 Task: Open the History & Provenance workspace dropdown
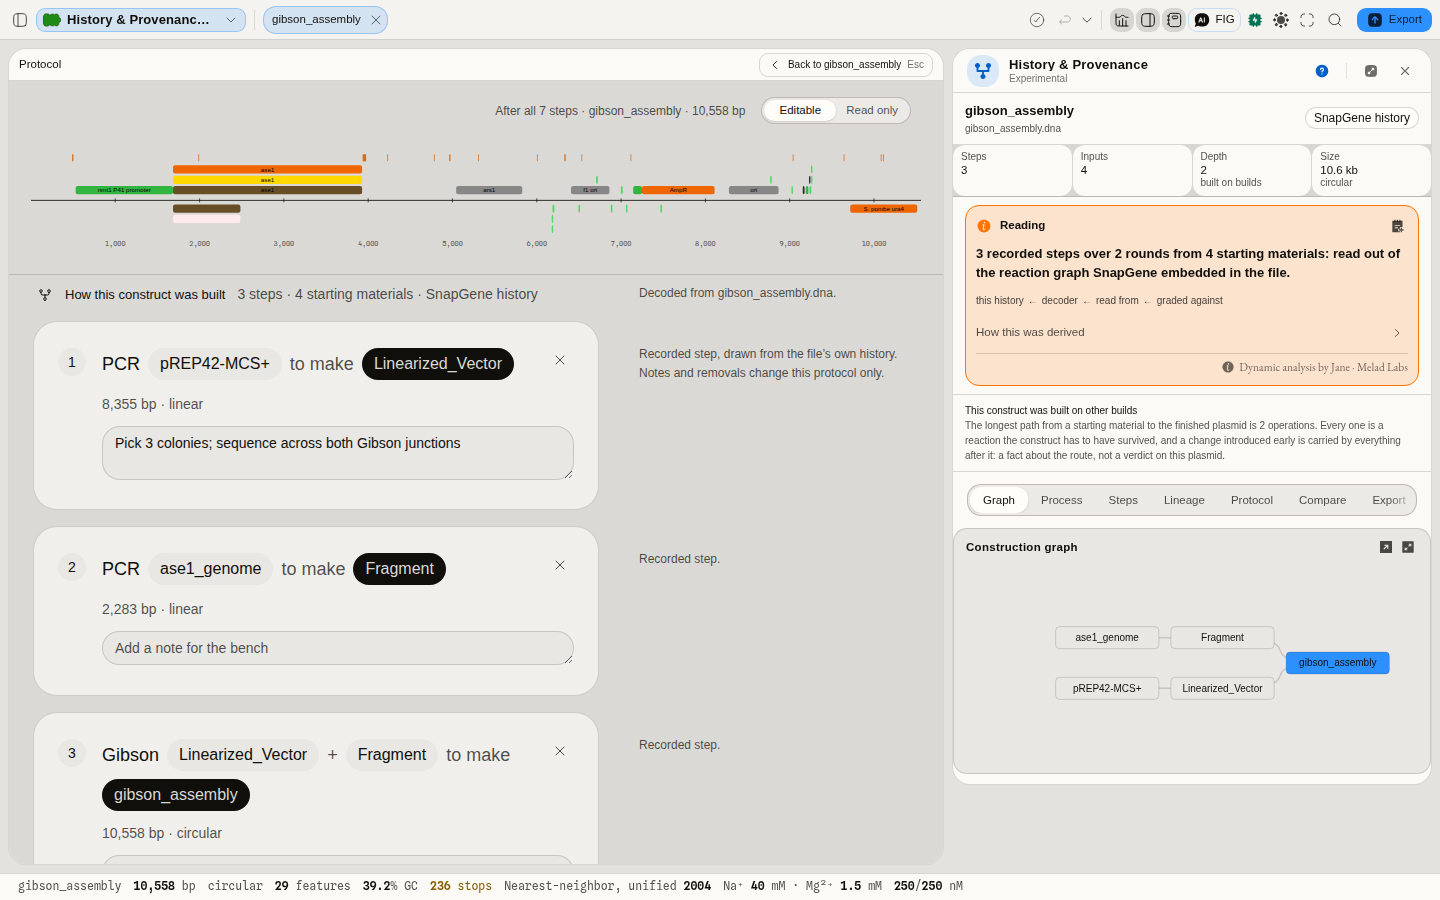pyautogui.click(x=141, y=20)
